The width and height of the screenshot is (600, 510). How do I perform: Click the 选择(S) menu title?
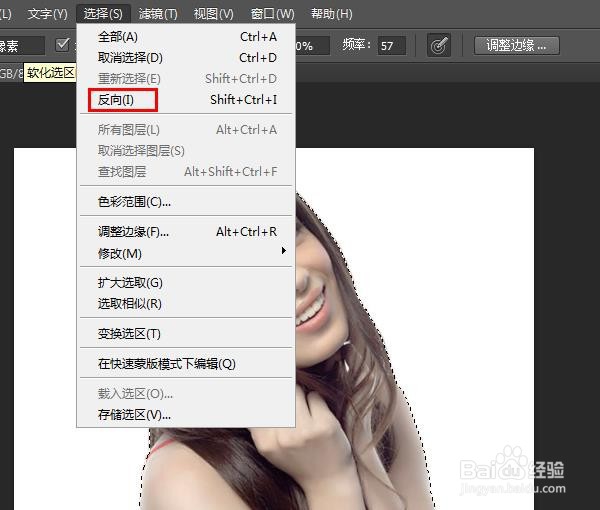coord(103,14)
